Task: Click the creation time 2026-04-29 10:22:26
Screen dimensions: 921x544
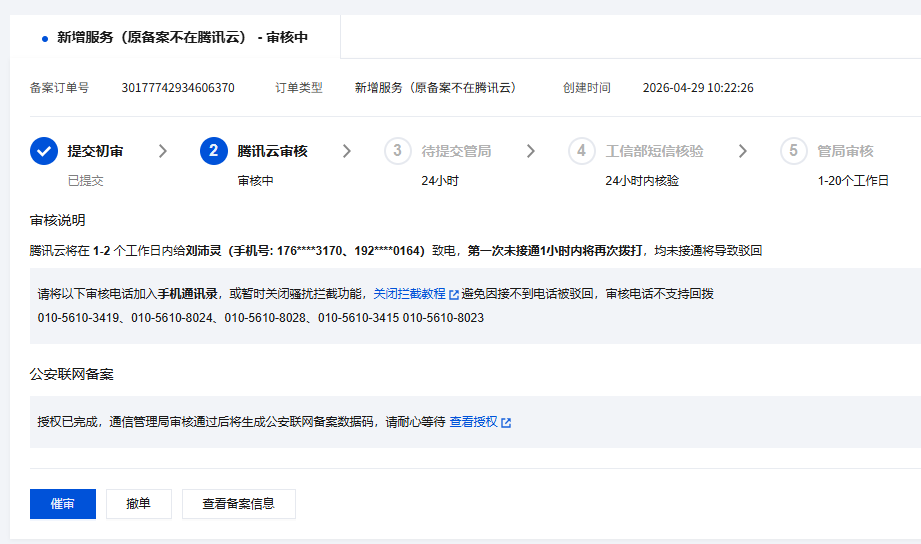Action: click(698, 88)
